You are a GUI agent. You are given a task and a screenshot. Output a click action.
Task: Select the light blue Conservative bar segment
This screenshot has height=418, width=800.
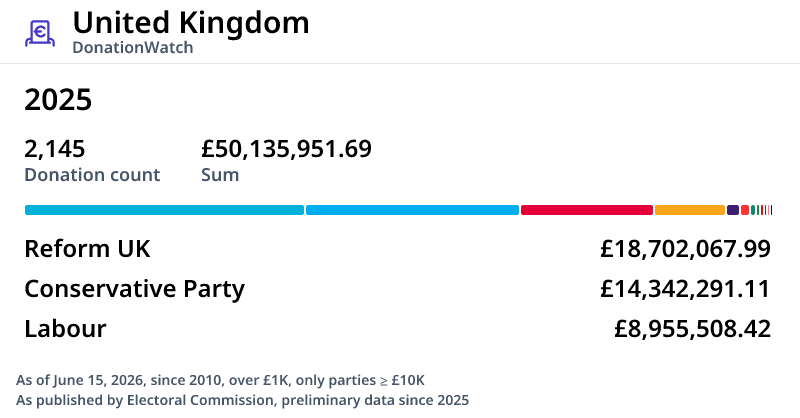(412, 210)
